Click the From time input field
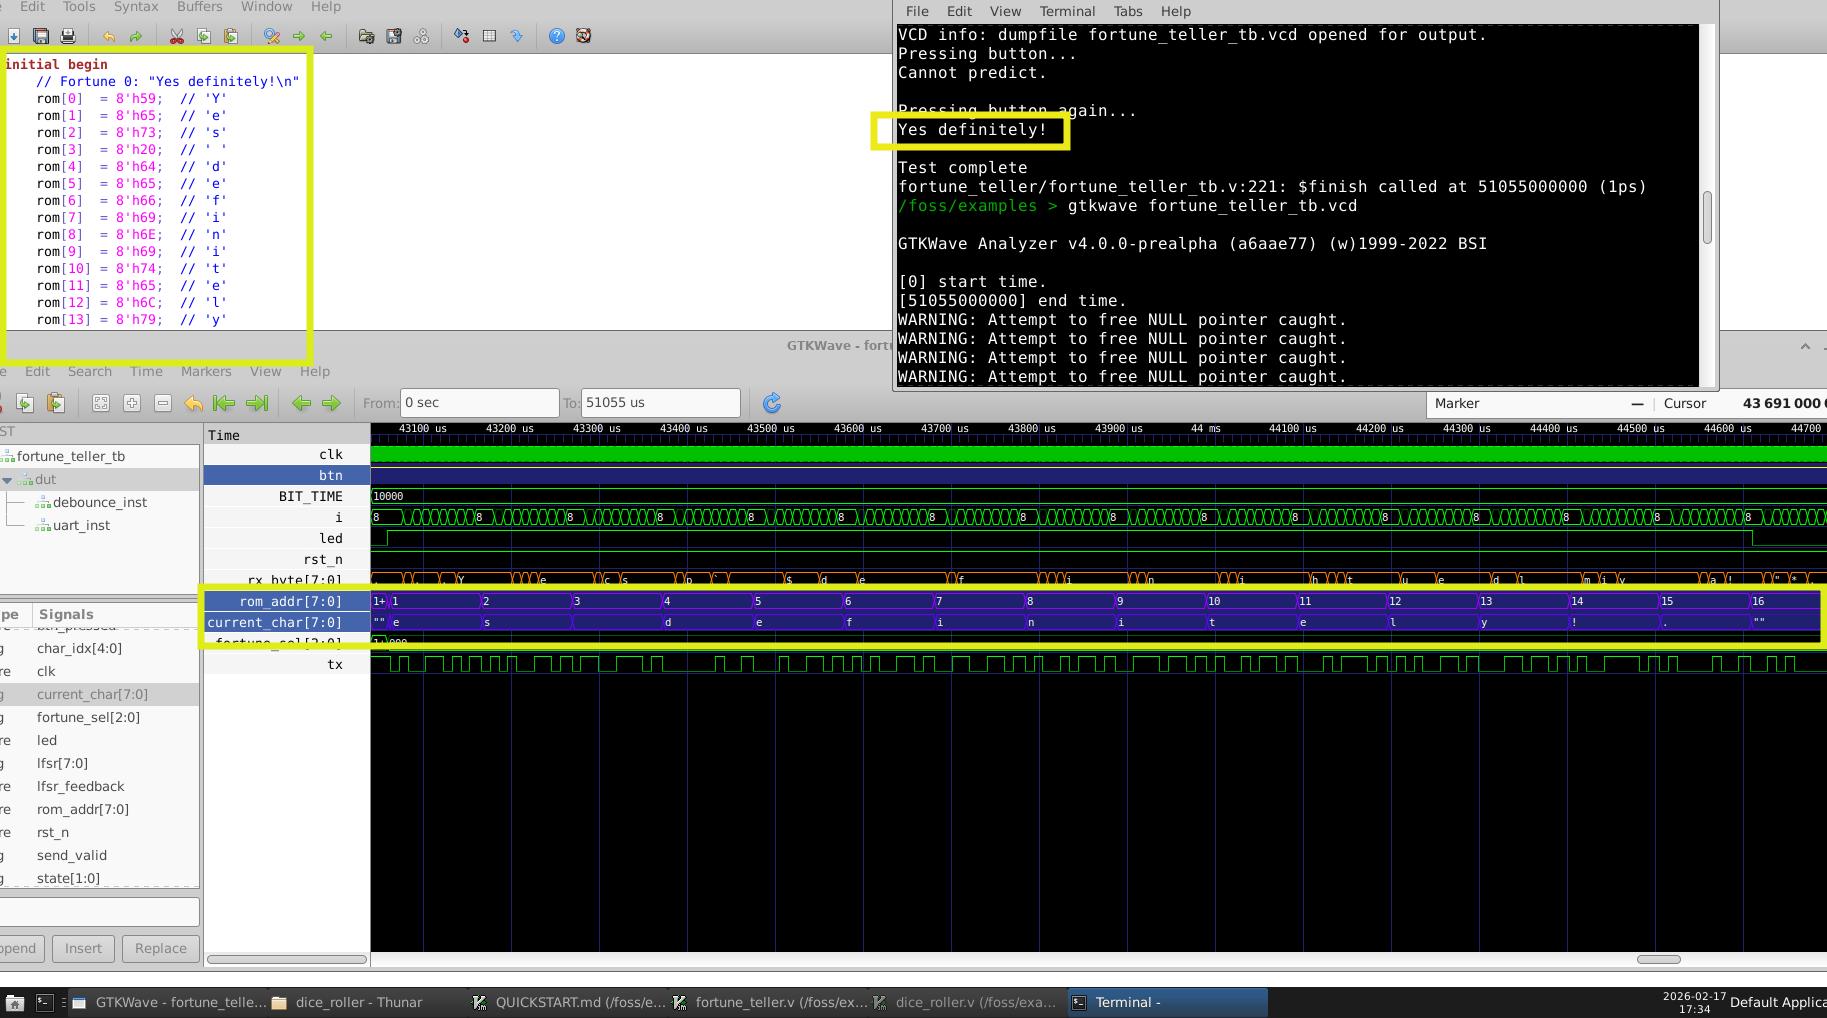Viewport: 1827px width, 1018px height. [478, 403]
